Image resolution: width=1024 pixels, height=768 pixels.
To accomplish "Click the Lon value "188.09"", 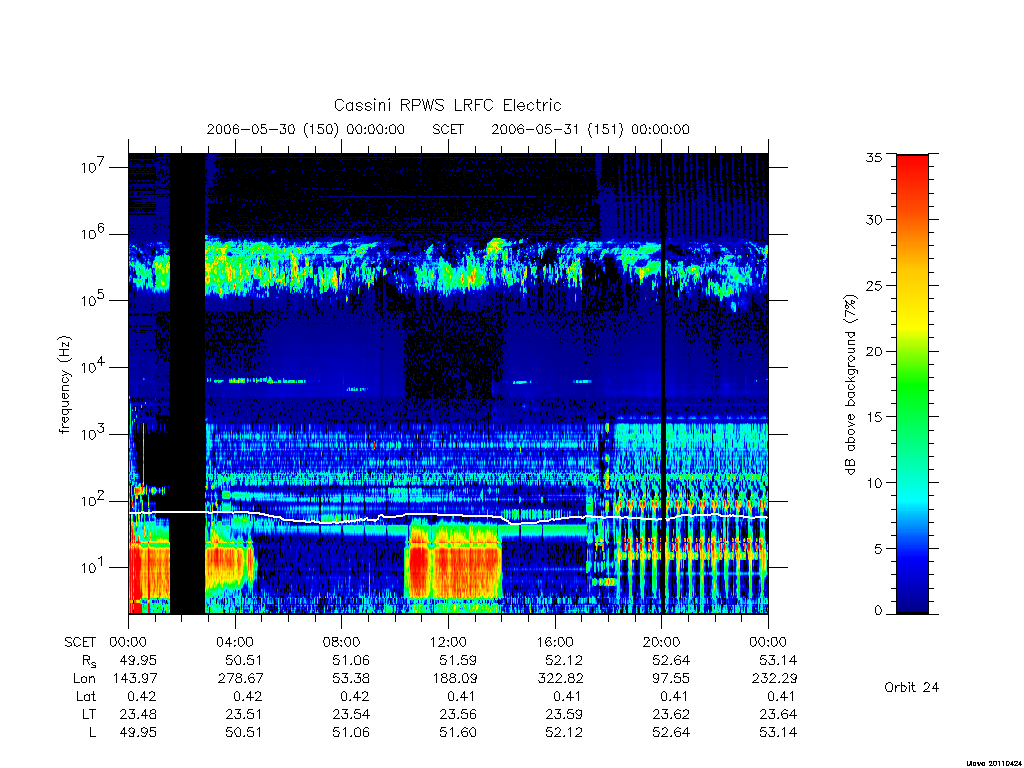I will pyautogui.click(x=454, y=679).
